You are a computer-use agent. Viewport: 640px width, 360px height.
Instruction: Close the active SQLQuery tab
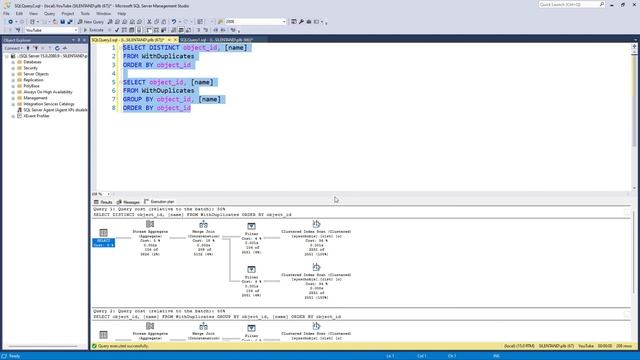click(x=176, y=40)
